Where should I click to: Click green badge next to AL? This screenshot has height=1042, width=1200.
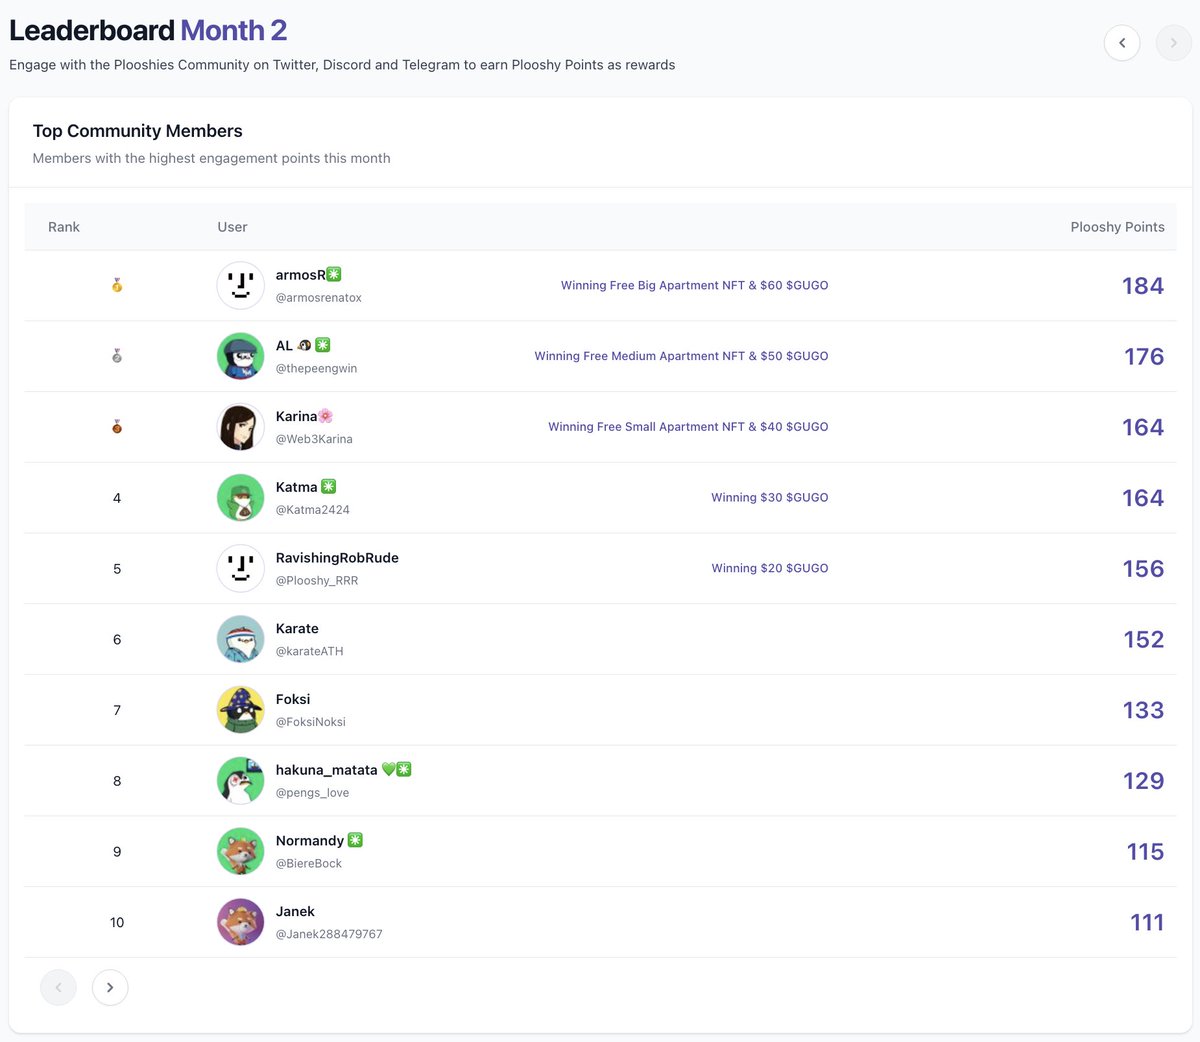[323, 345]
